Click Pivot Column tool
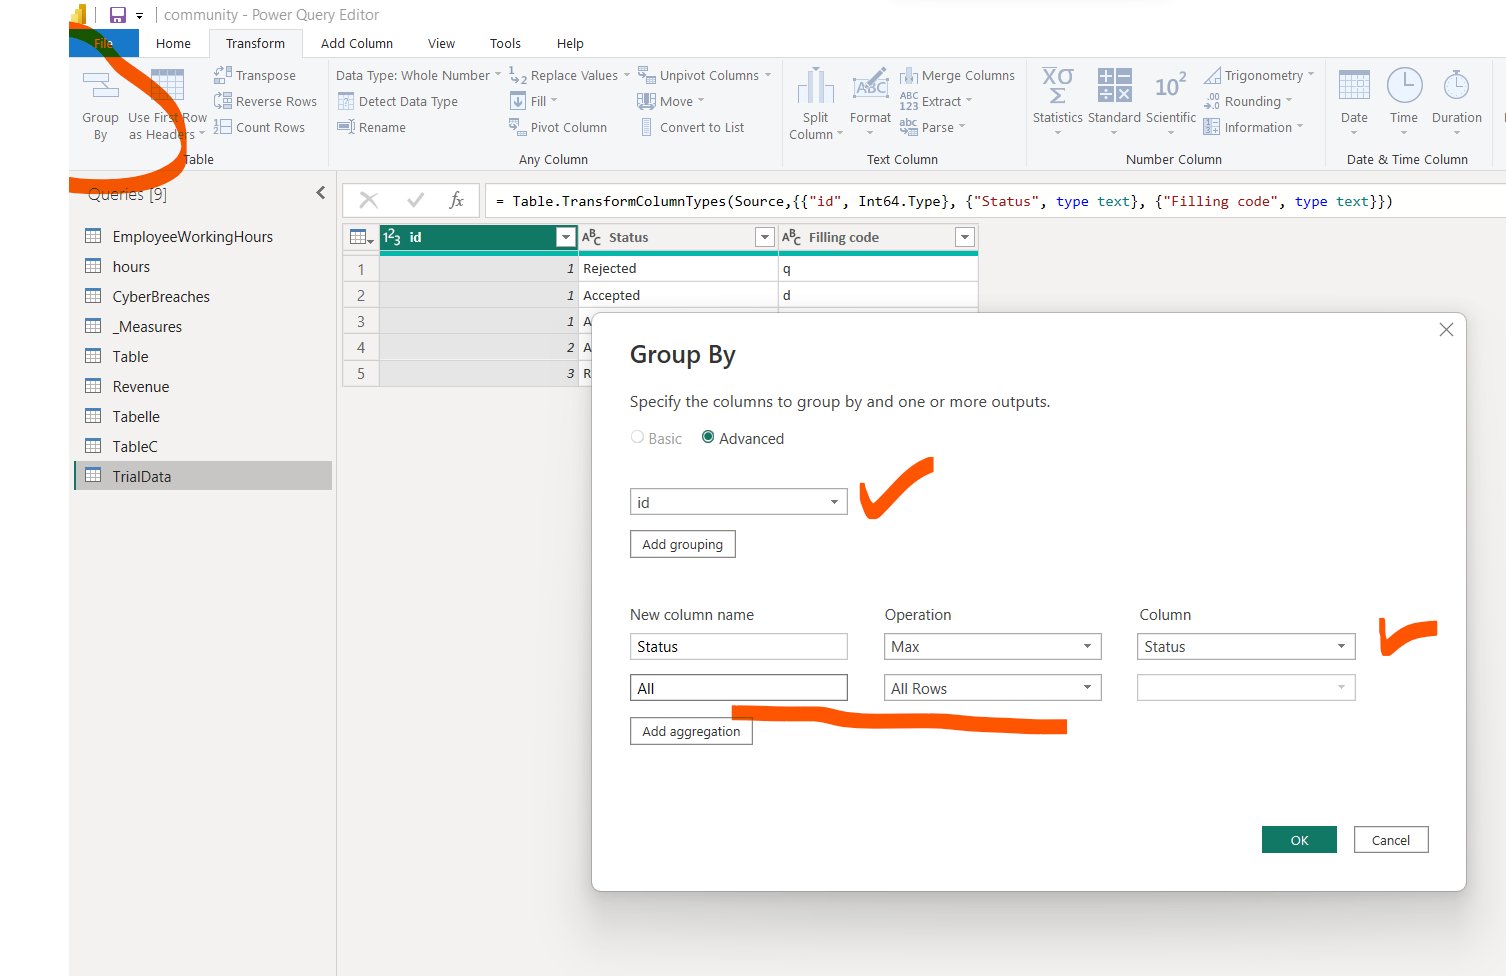The width and height of the screenshot is (1506, 976). click(558, 127)
